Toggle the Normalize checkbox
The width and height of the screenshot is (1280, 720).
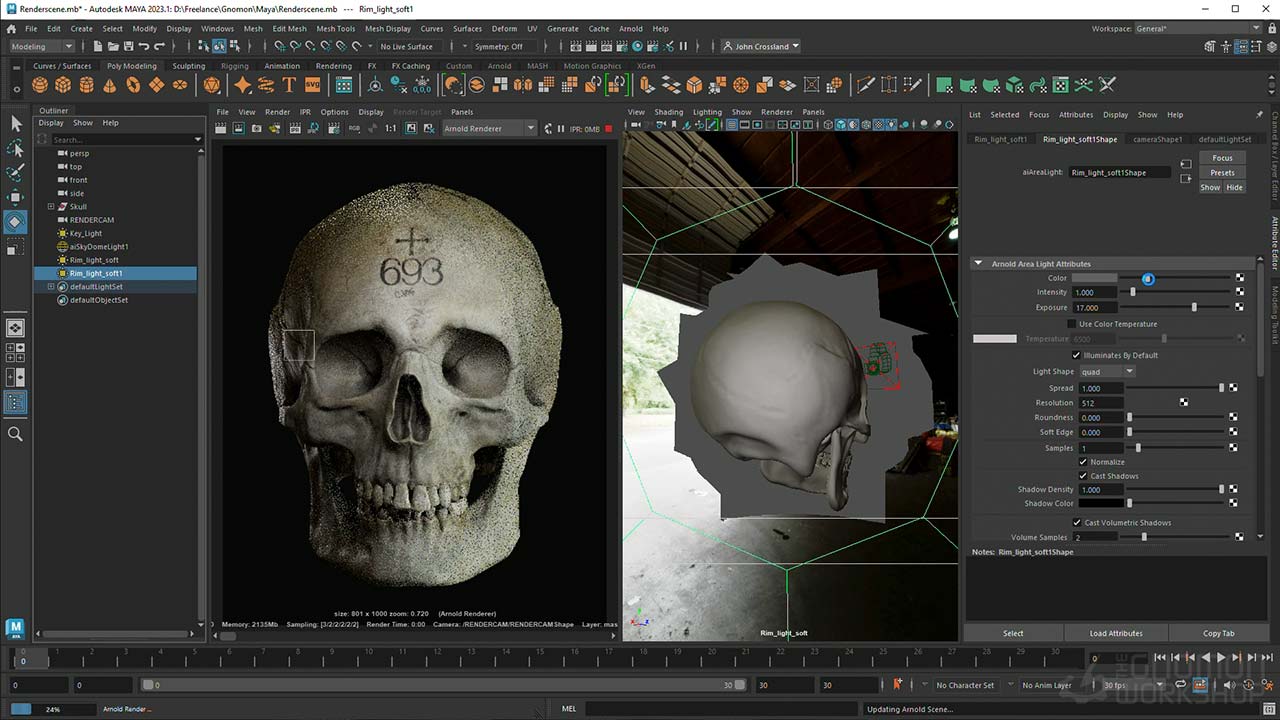[x=1083, y=462]
